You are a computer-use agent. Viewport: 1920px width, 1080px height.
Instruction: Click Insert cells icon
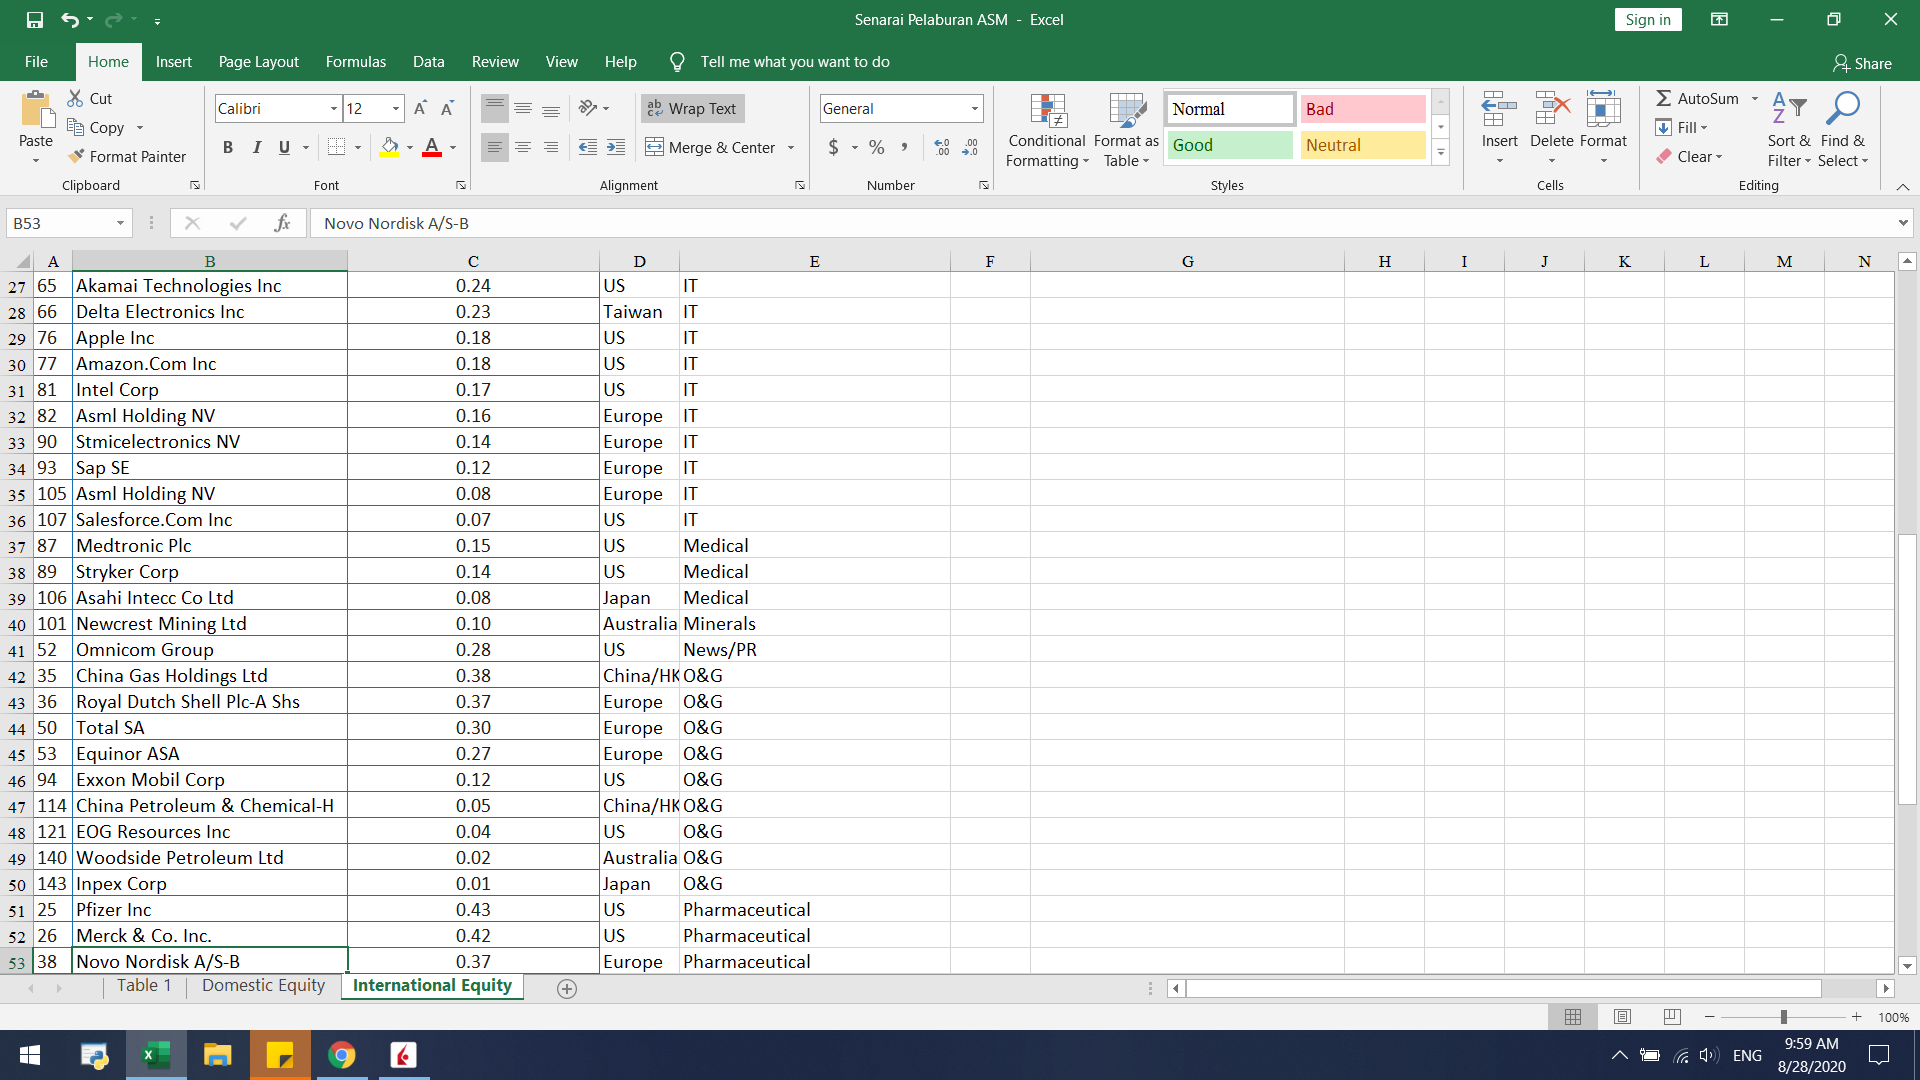tap(1499, 109)
